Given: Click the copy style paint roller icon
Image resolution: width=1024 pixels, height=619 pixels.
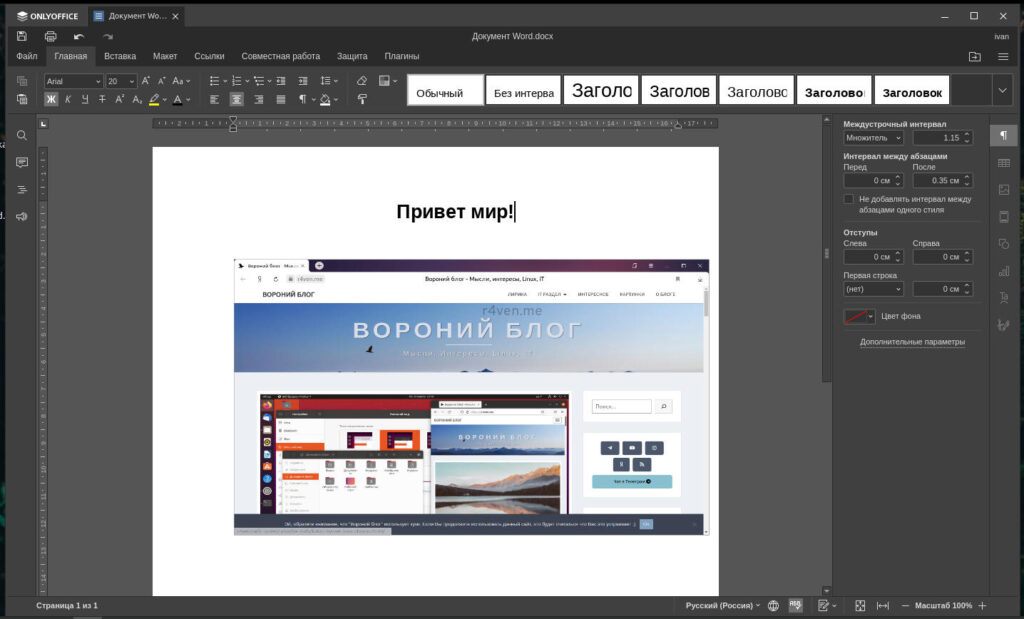Looking at the screenshot, I should [362, 99].
